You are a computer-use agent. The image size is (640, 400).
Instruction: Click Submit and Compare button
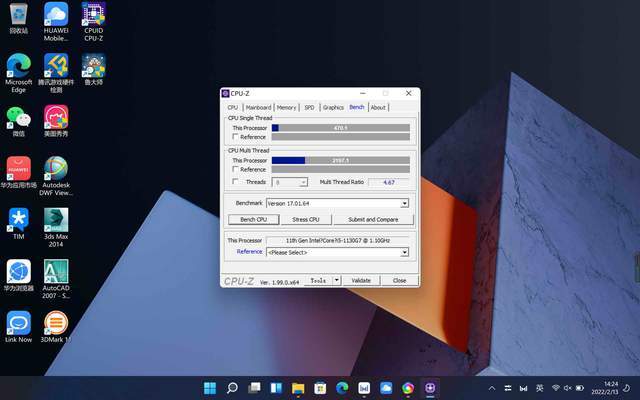tap(373, 220)
